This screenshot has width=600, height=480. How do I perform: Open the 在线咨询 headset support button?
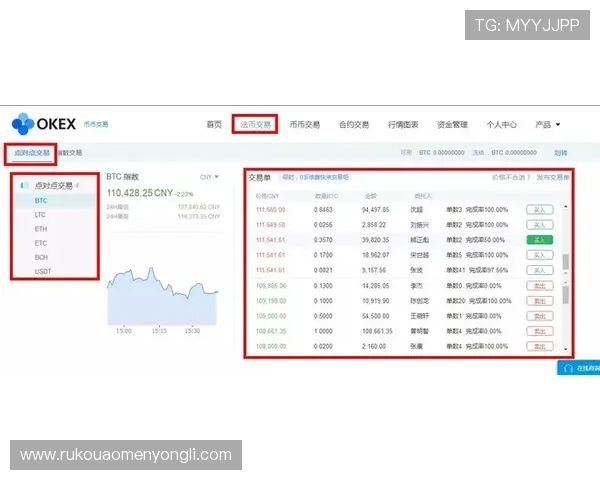[x=579, y=368]
